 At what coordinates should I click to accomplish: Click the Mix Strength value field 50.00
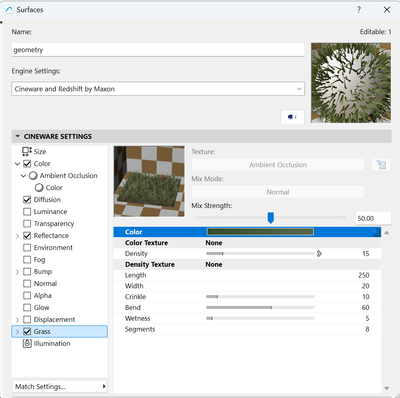point(373,219)
